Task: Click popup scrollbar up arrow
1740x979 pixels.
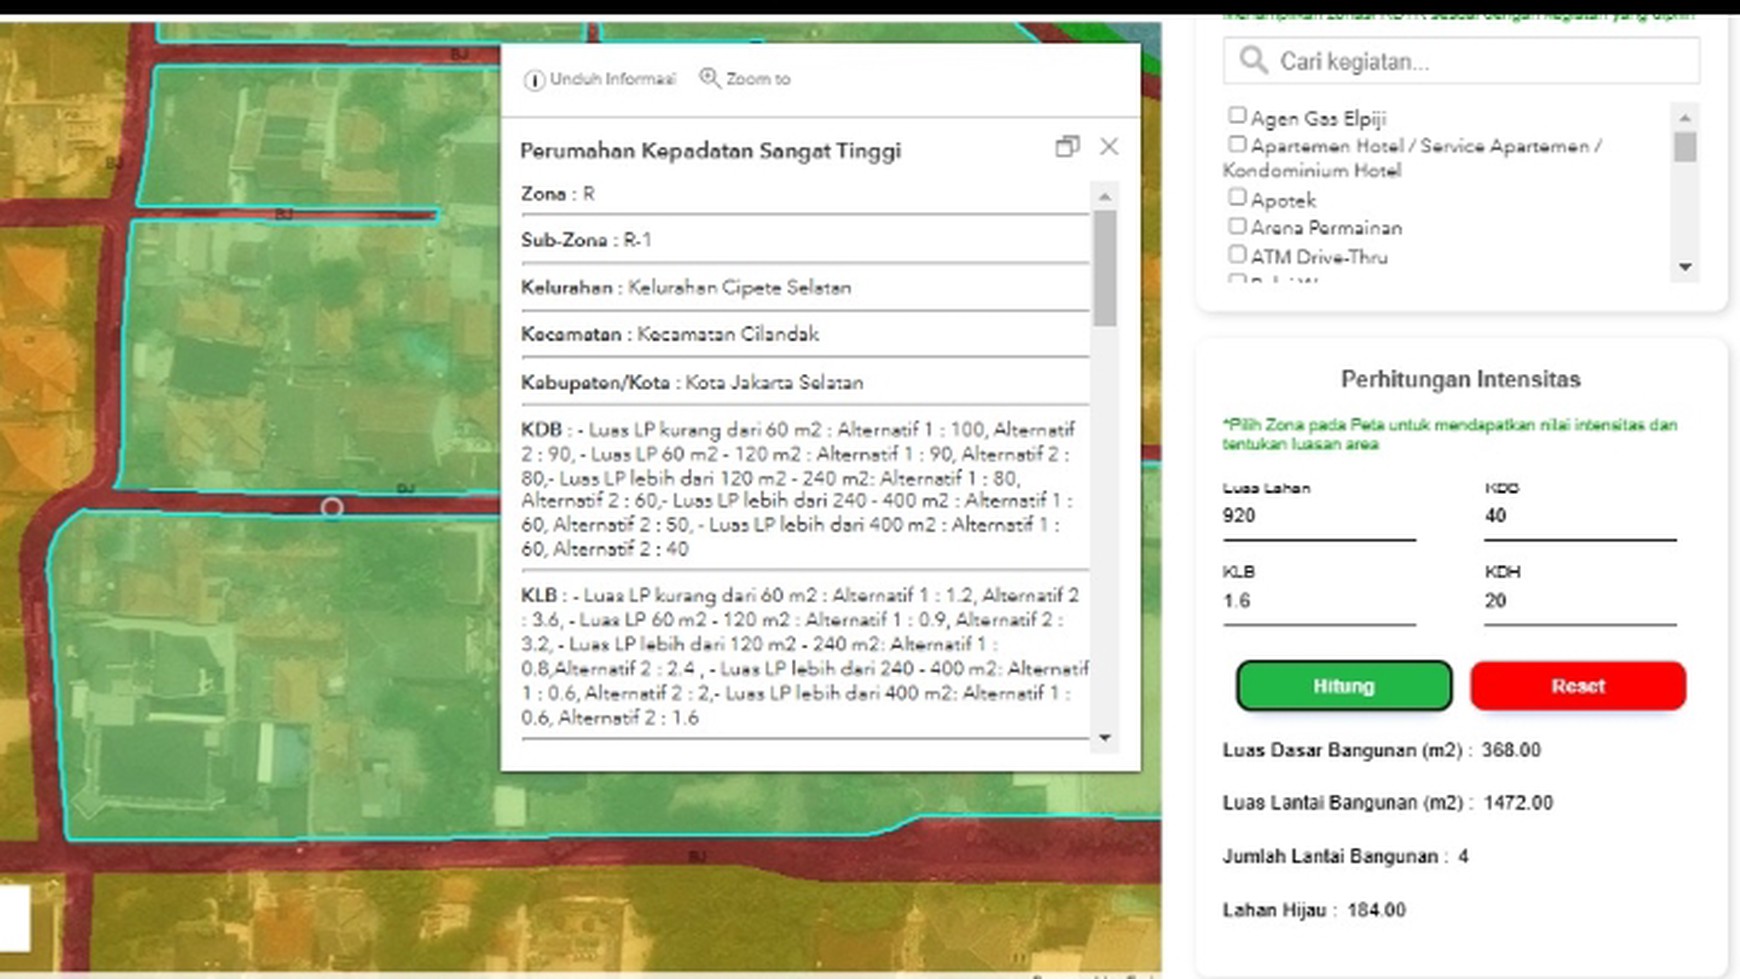Action: 1104,197
